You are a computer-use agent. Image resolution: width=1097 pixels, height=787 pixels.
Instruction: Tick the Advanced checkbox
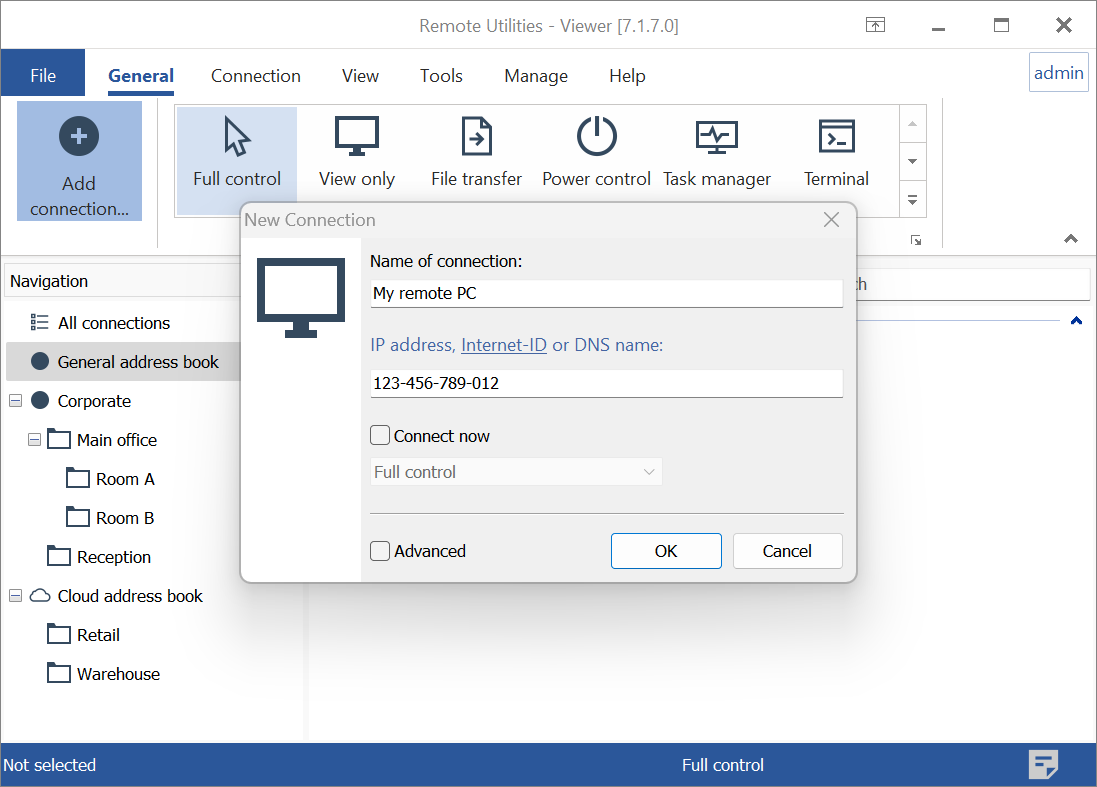pyautogui.click(x=380, y=551)
